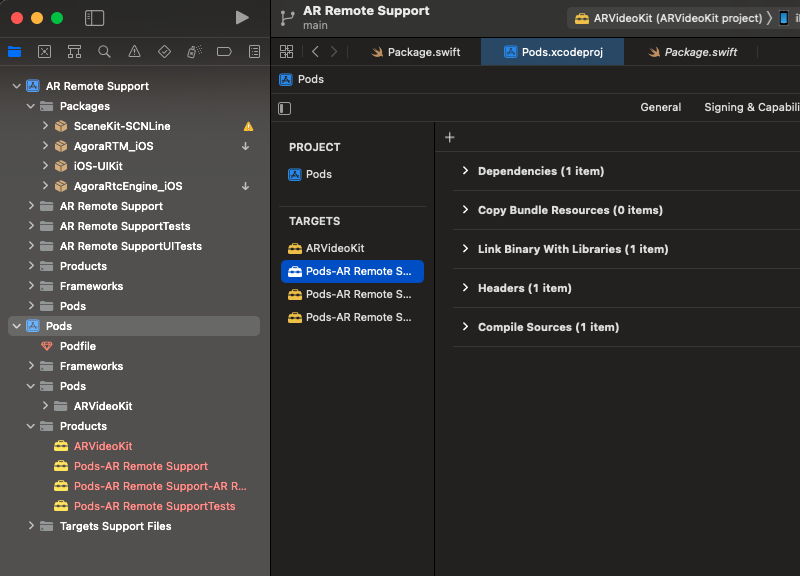Open the Source Control navigator
This screenshot has width=800, height=576.
point(44,52)
